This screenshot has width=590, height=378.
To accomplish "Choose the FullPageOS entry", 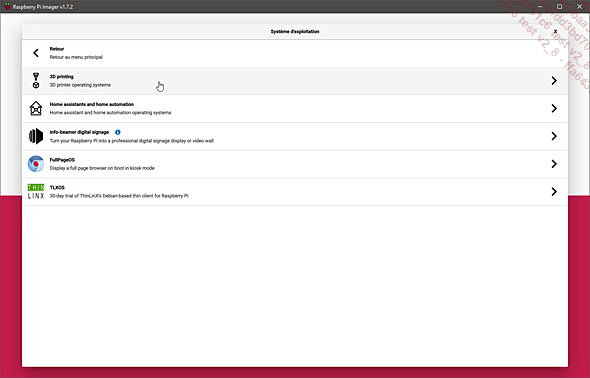I will [x=295, y=164].
